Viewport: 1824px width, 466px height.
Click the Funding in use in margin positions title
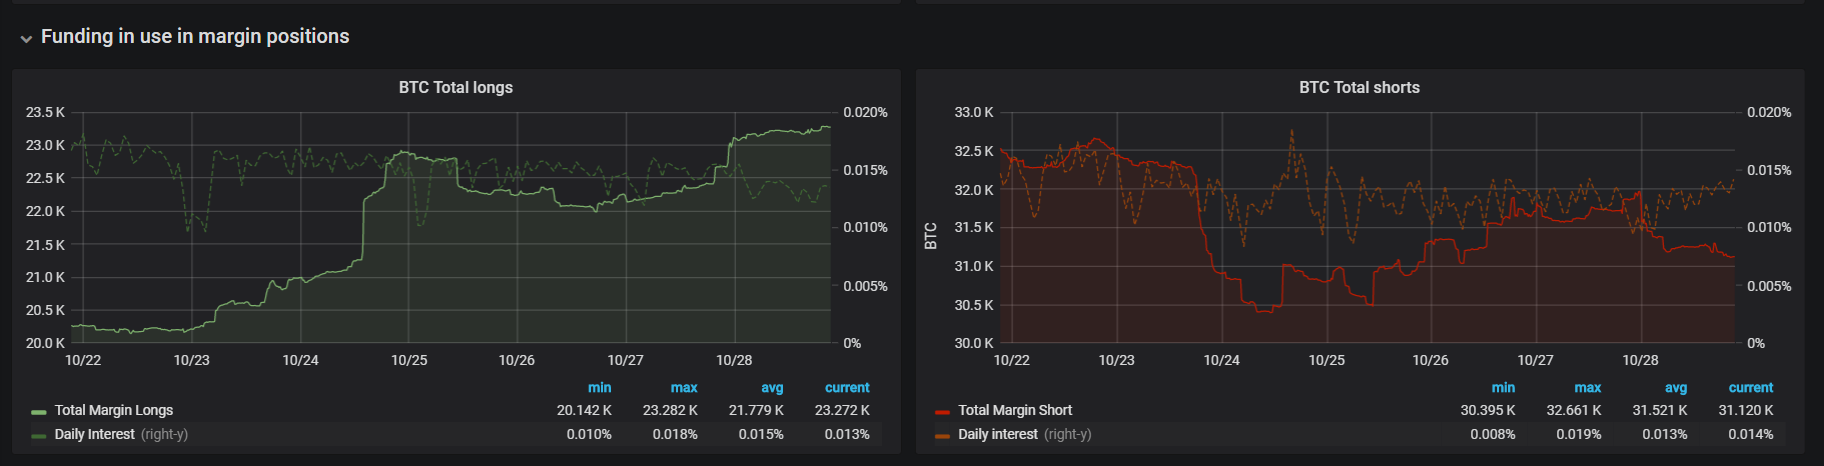195,36
